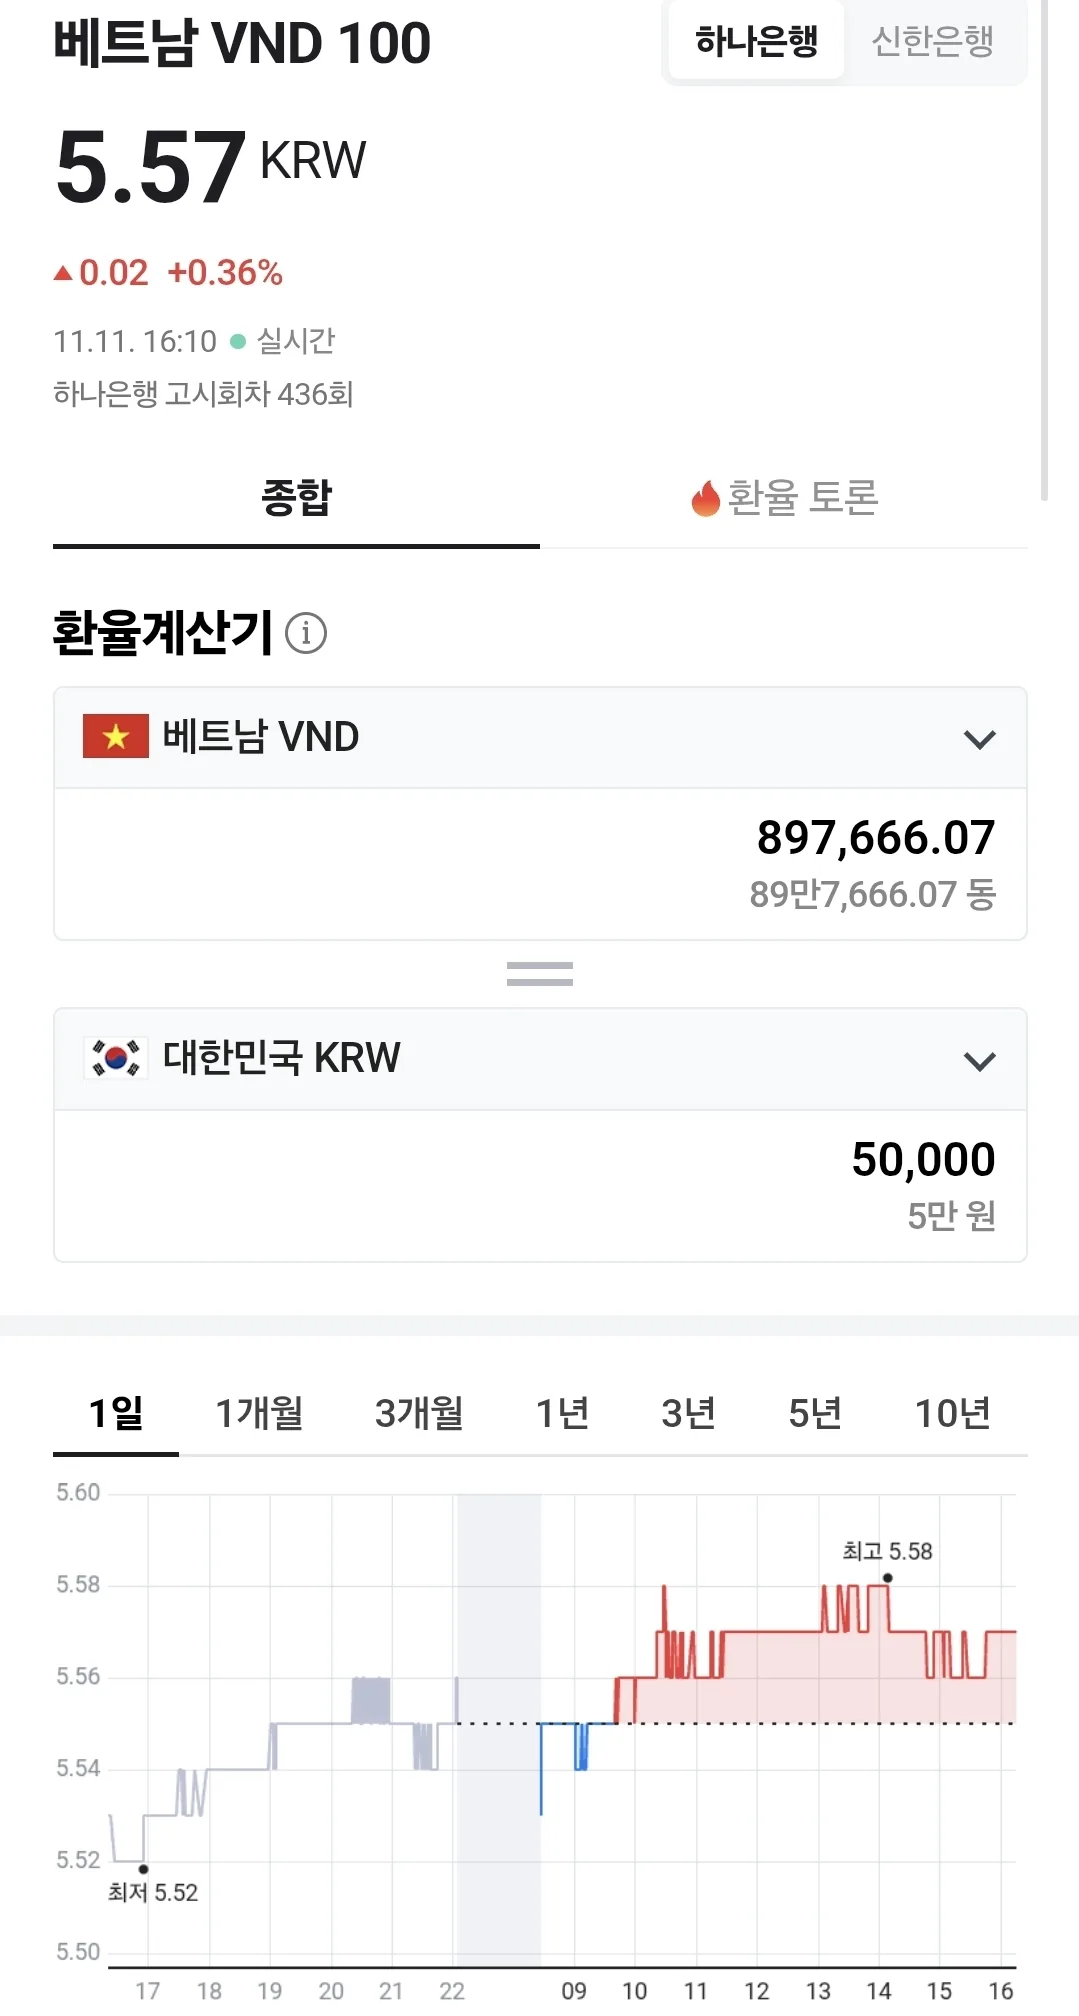The width and height of the screenshot is (1079, 2016).
Task: Open the 환율 토론 tab
Action: pos(784,498)
